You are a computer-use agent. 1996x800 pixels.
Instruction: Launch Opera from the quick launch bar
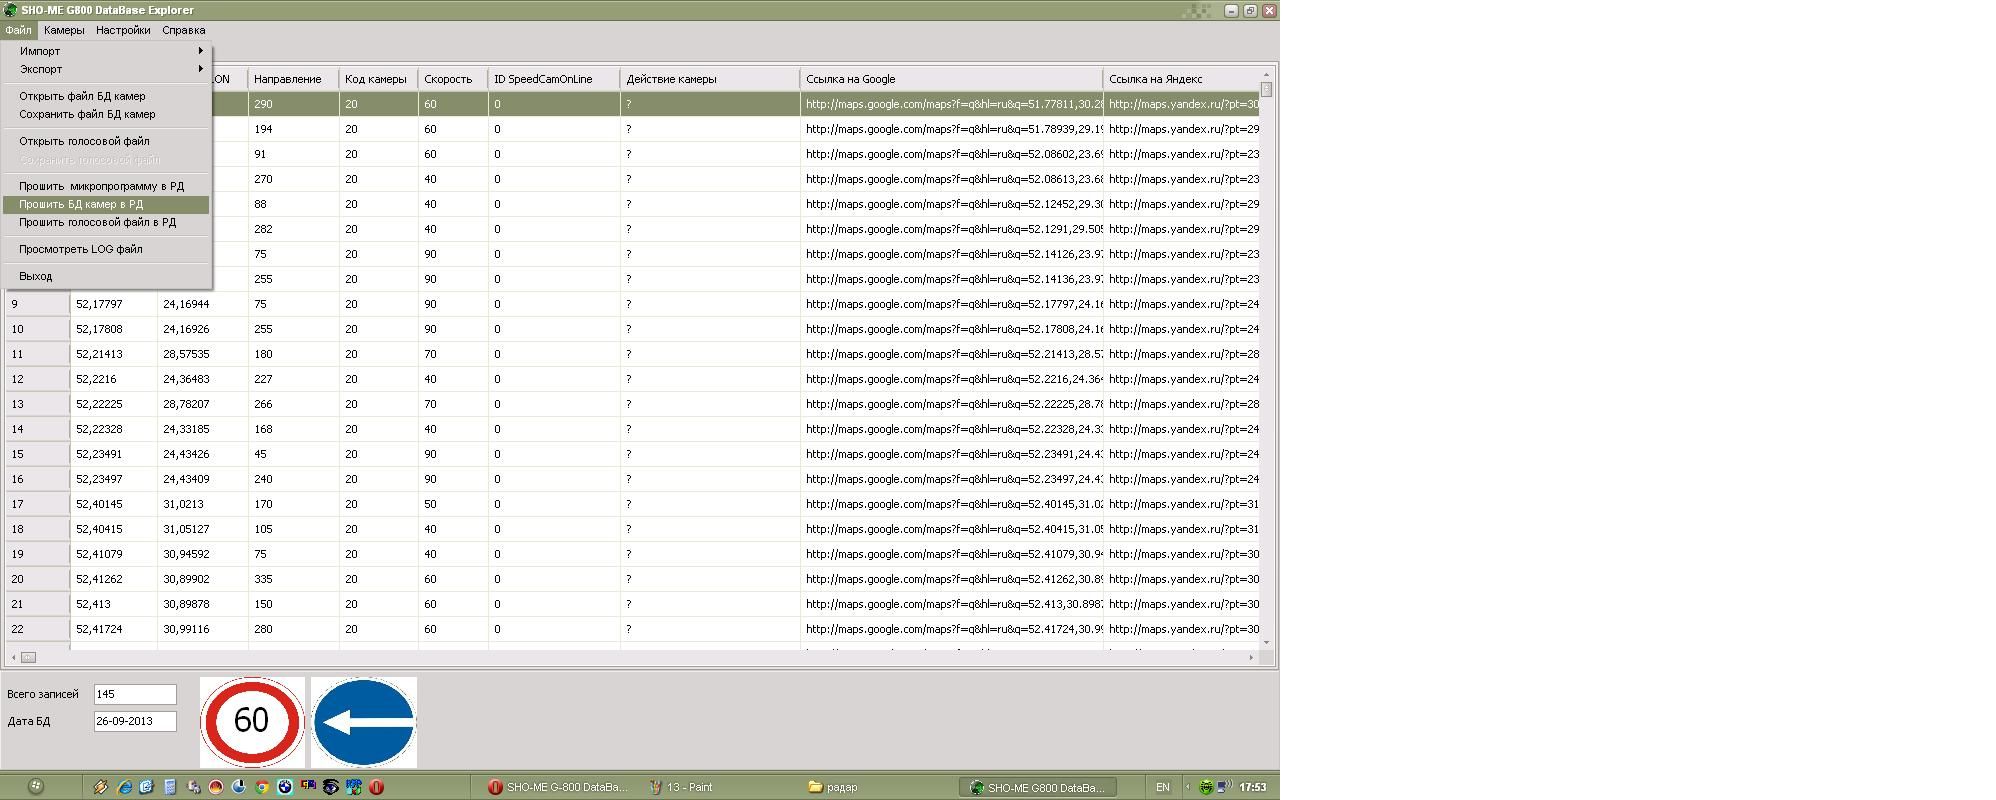pos(376,787)
